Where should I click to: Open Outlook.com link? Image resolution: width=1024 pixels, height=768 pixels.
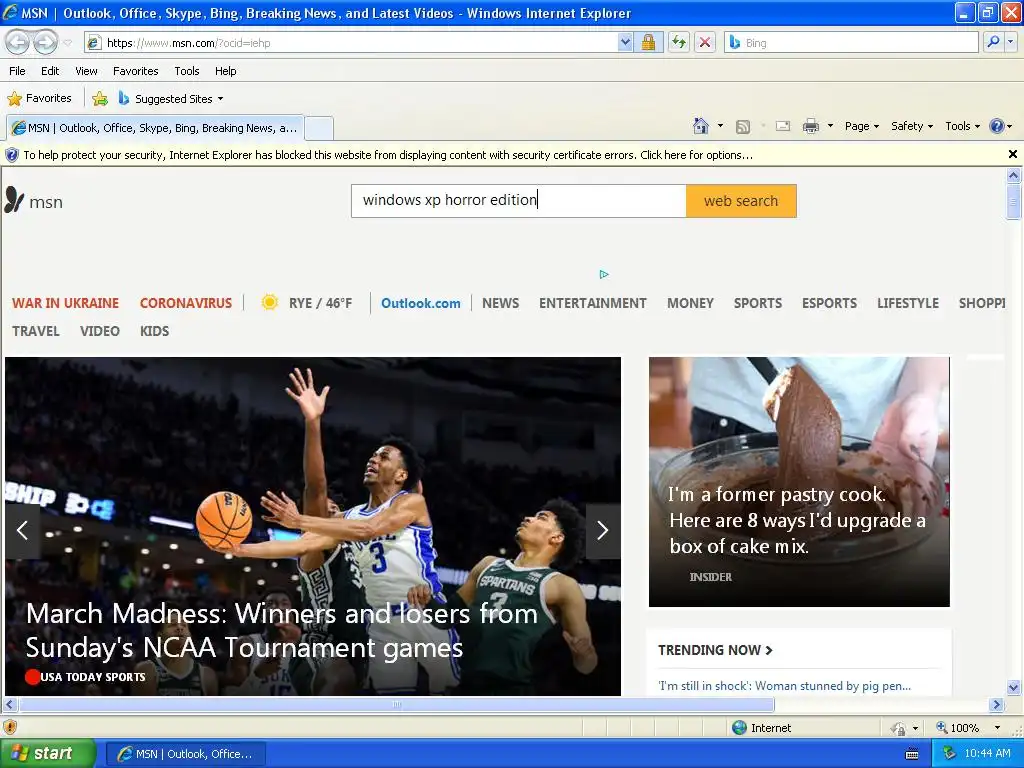(421, 303)
